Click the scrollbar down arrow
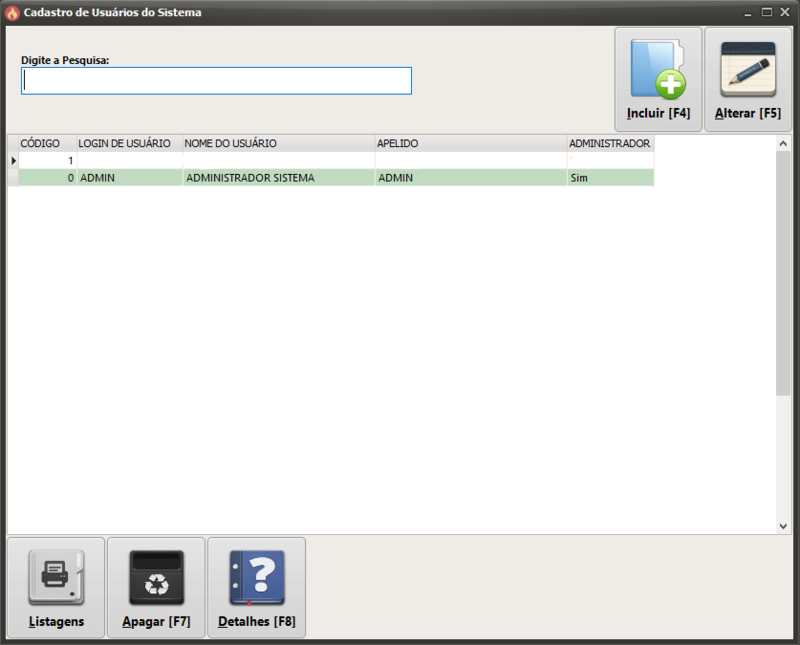 click(783, 526)
